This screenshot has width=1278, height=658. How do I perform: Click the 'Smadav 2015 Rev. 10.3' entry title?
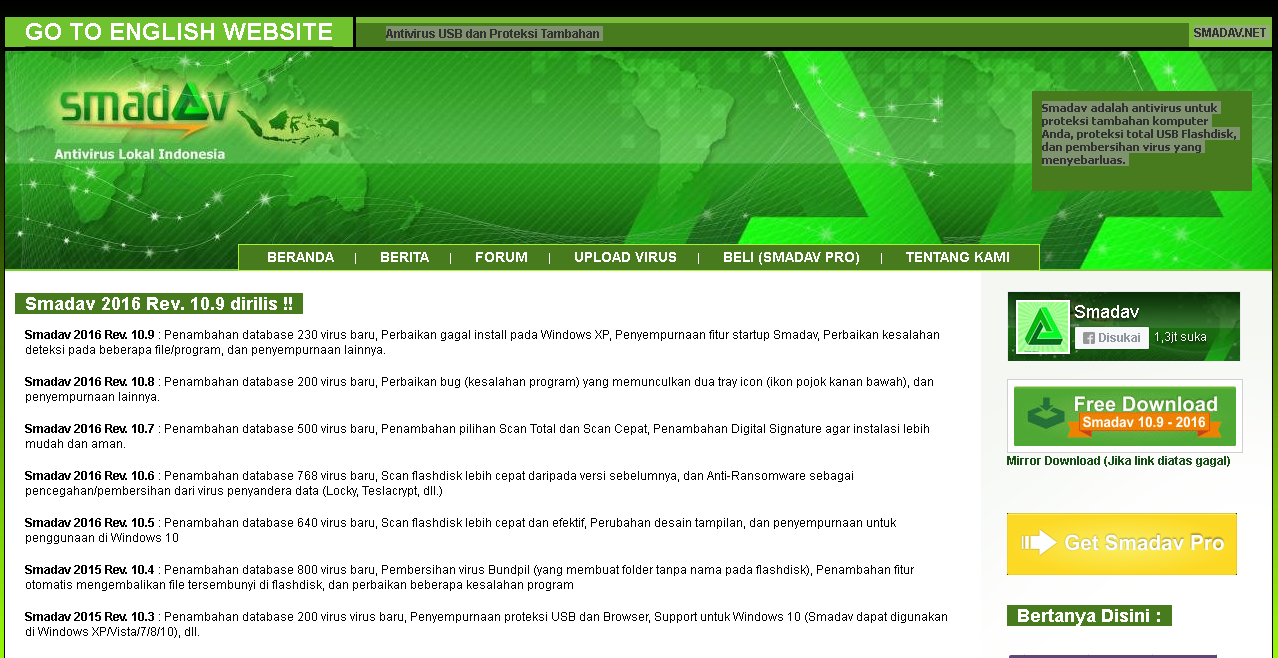point(90,617)
